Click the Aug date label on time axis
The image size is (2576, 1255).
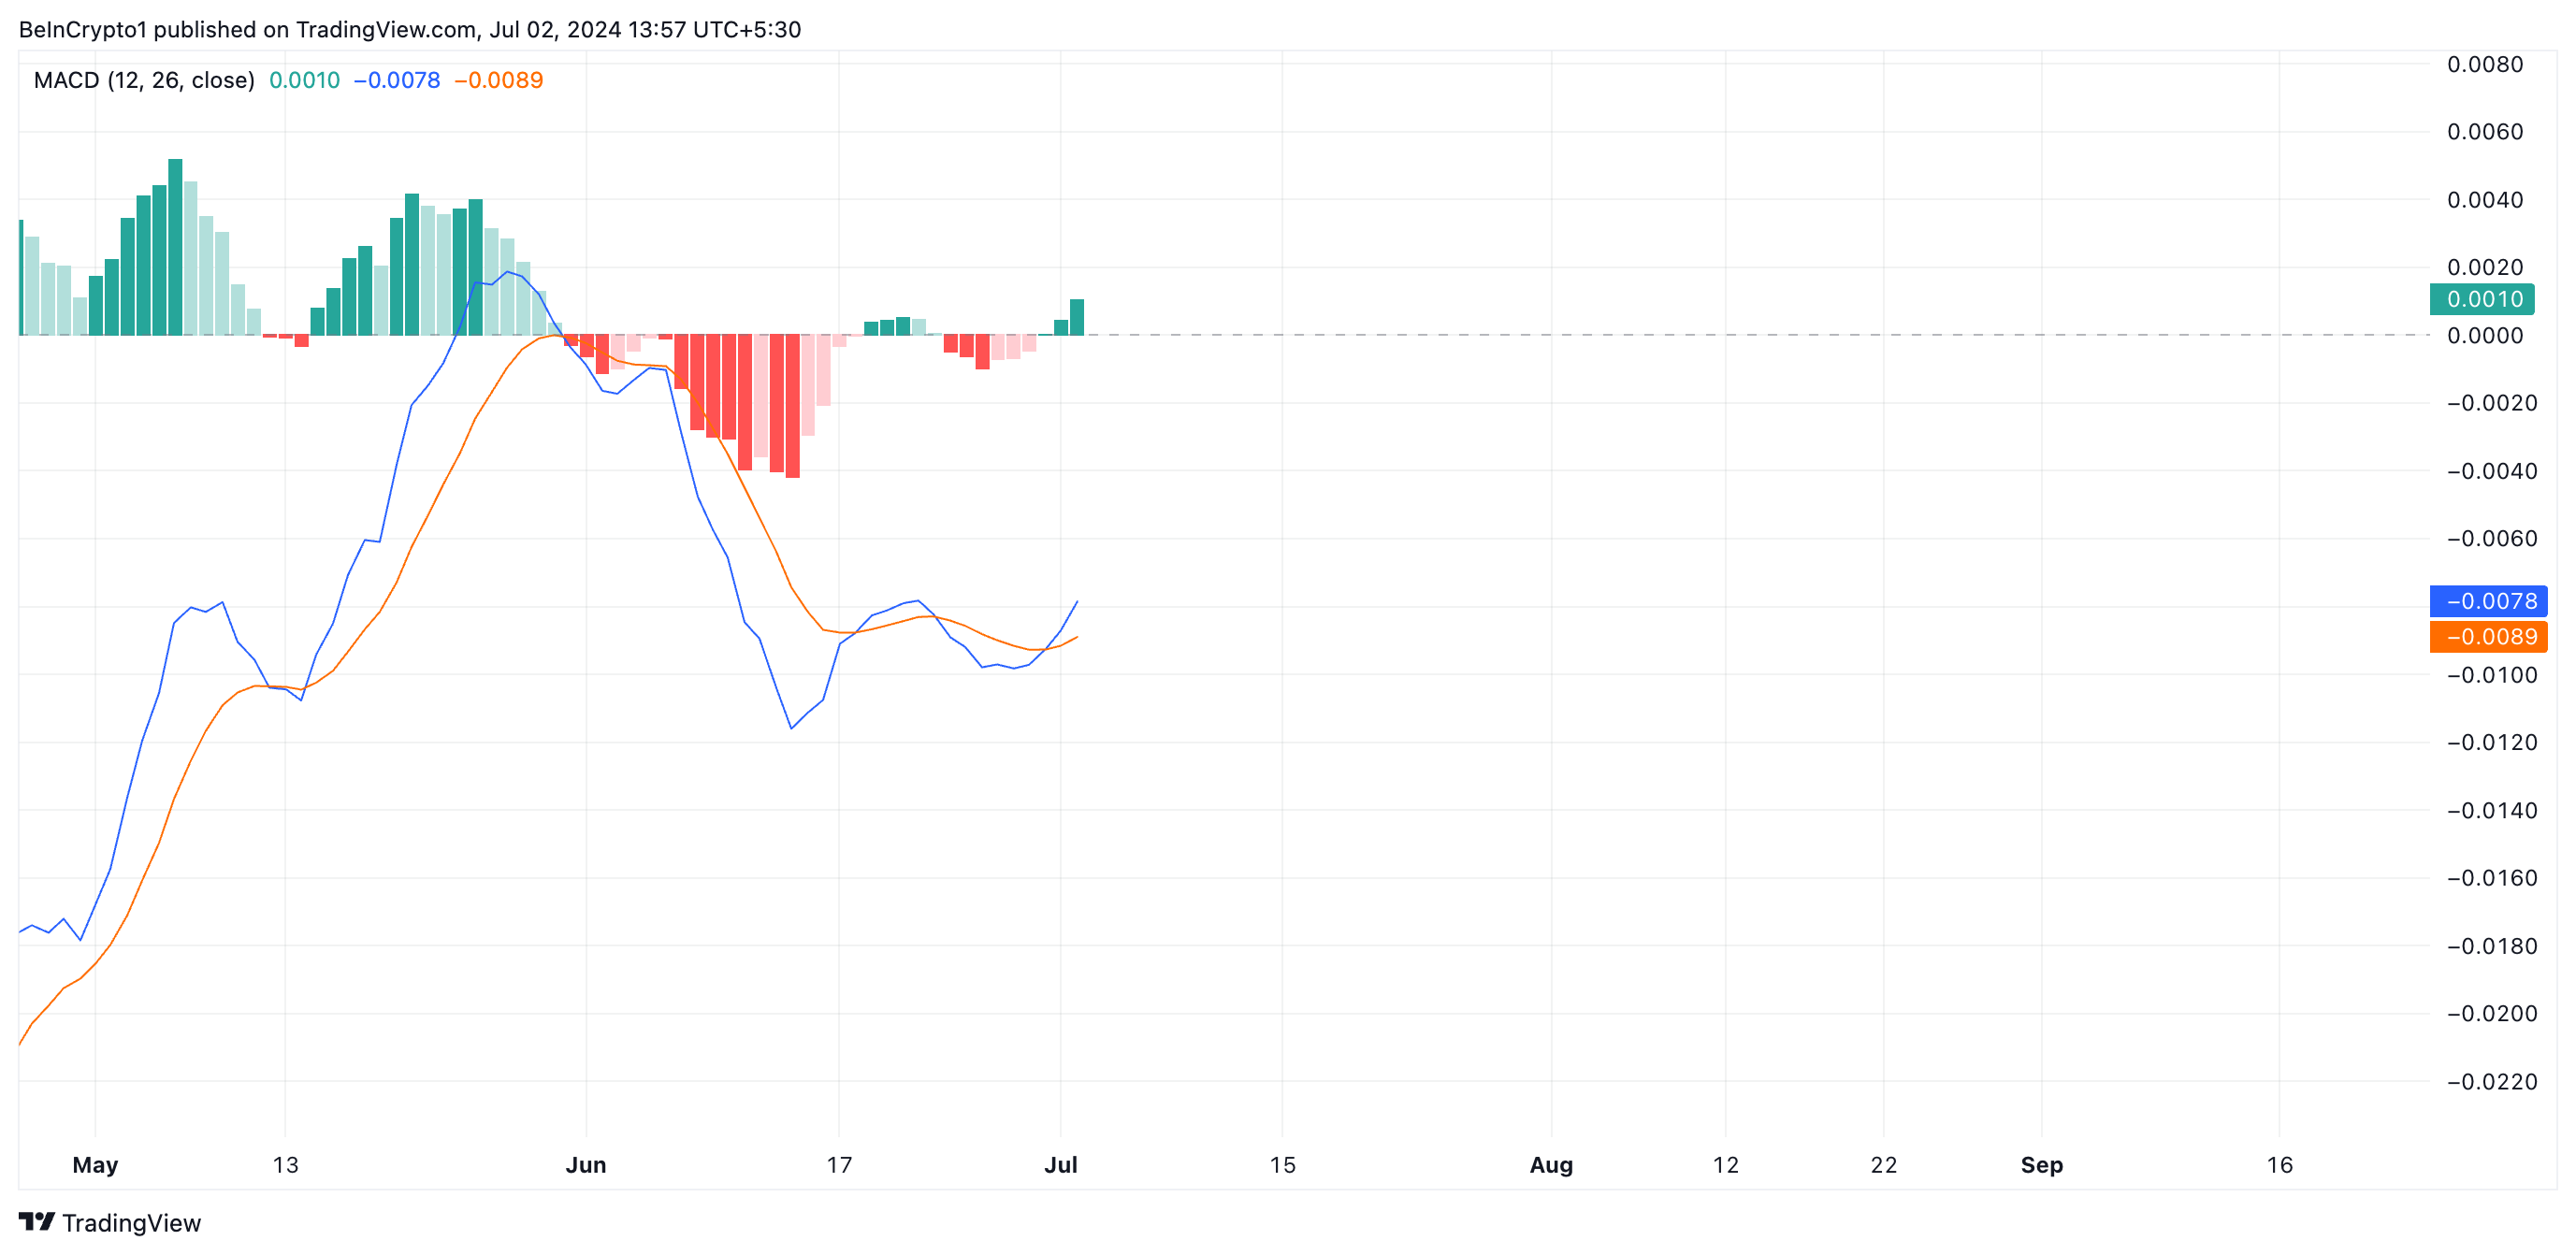pos(1551,1165)
